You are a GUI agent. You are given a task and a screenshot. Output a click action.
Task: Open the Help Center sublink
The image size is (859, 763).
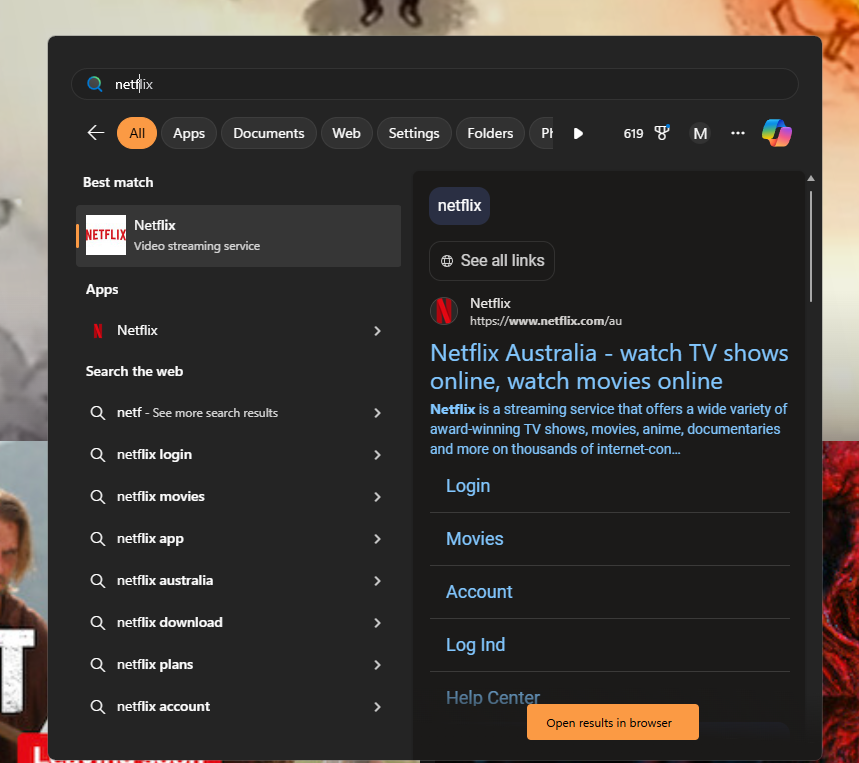(x=493, y=697)
